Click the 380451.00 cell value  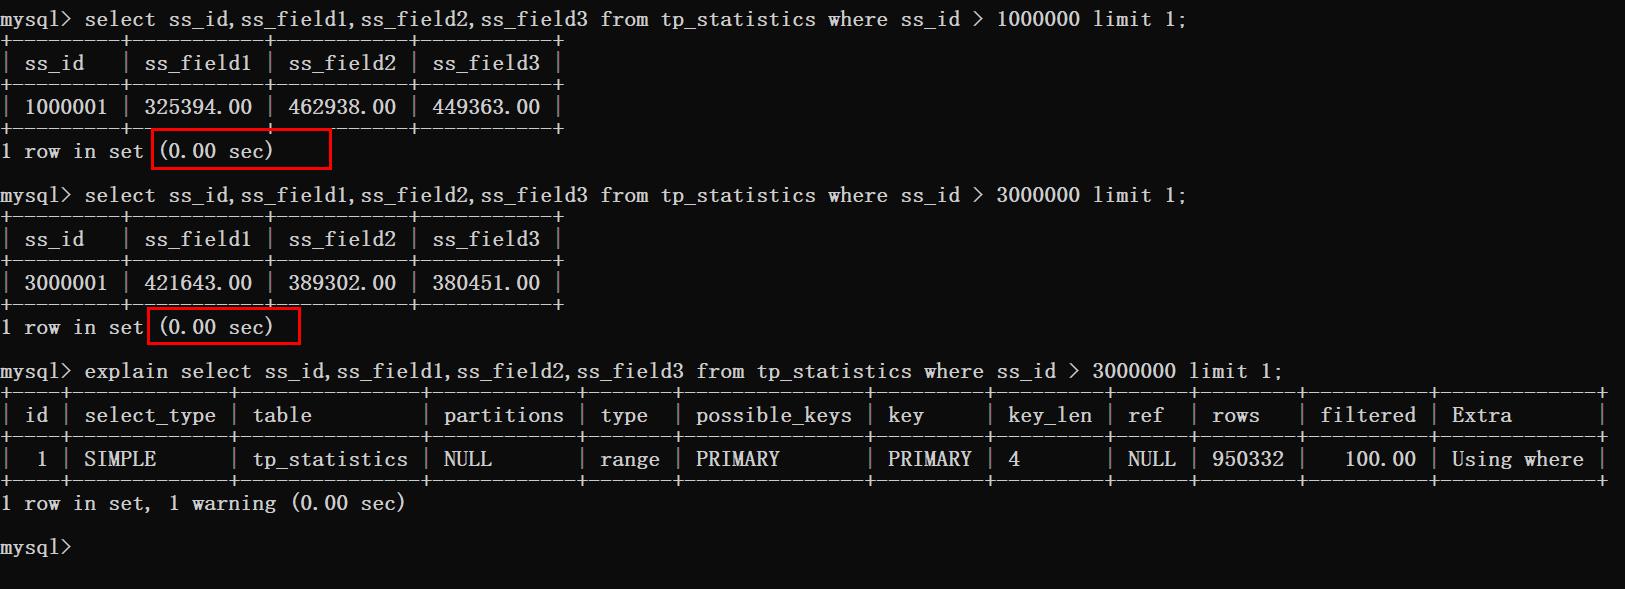click(x=486, y=283)
